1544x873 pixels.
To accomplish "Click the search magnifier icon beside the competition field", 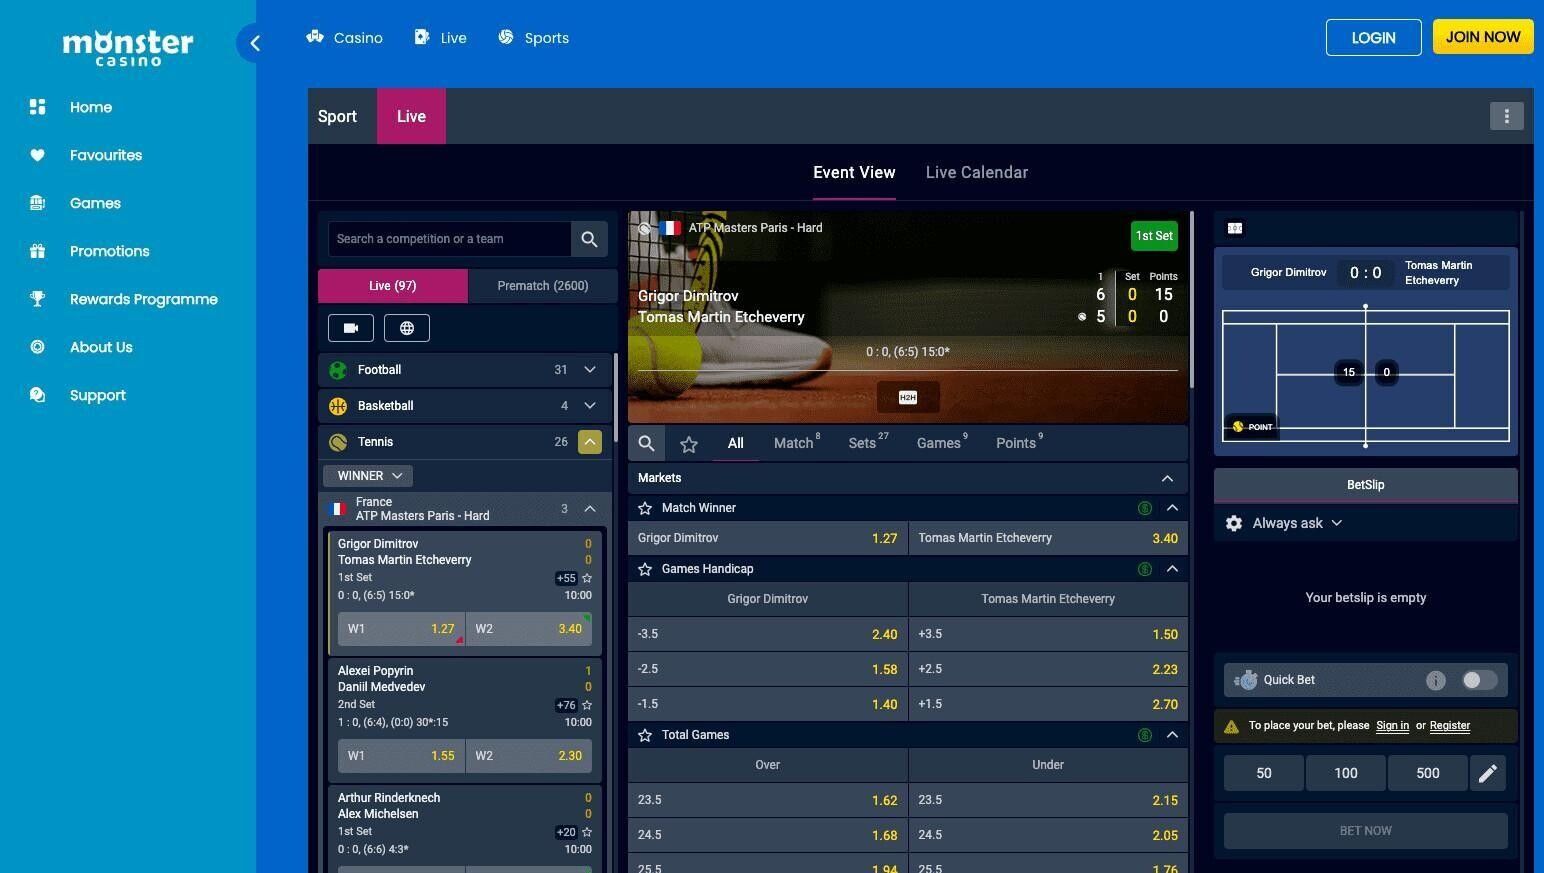I will point(589,239).
